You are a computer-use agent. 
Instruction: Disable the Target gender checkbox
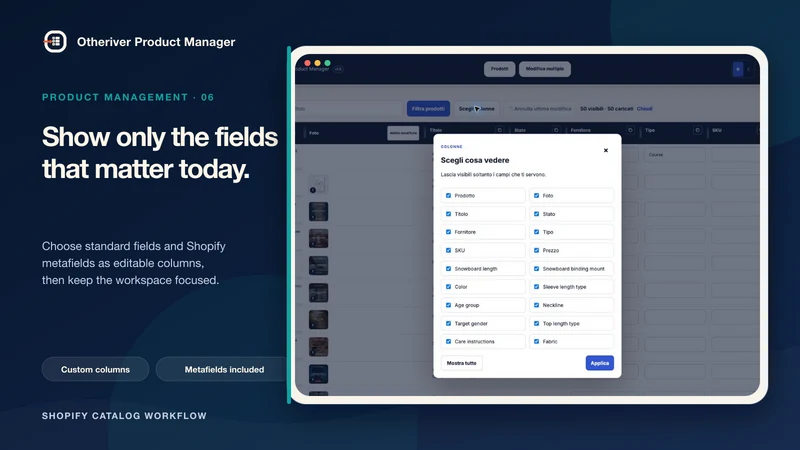click(448, 323)
